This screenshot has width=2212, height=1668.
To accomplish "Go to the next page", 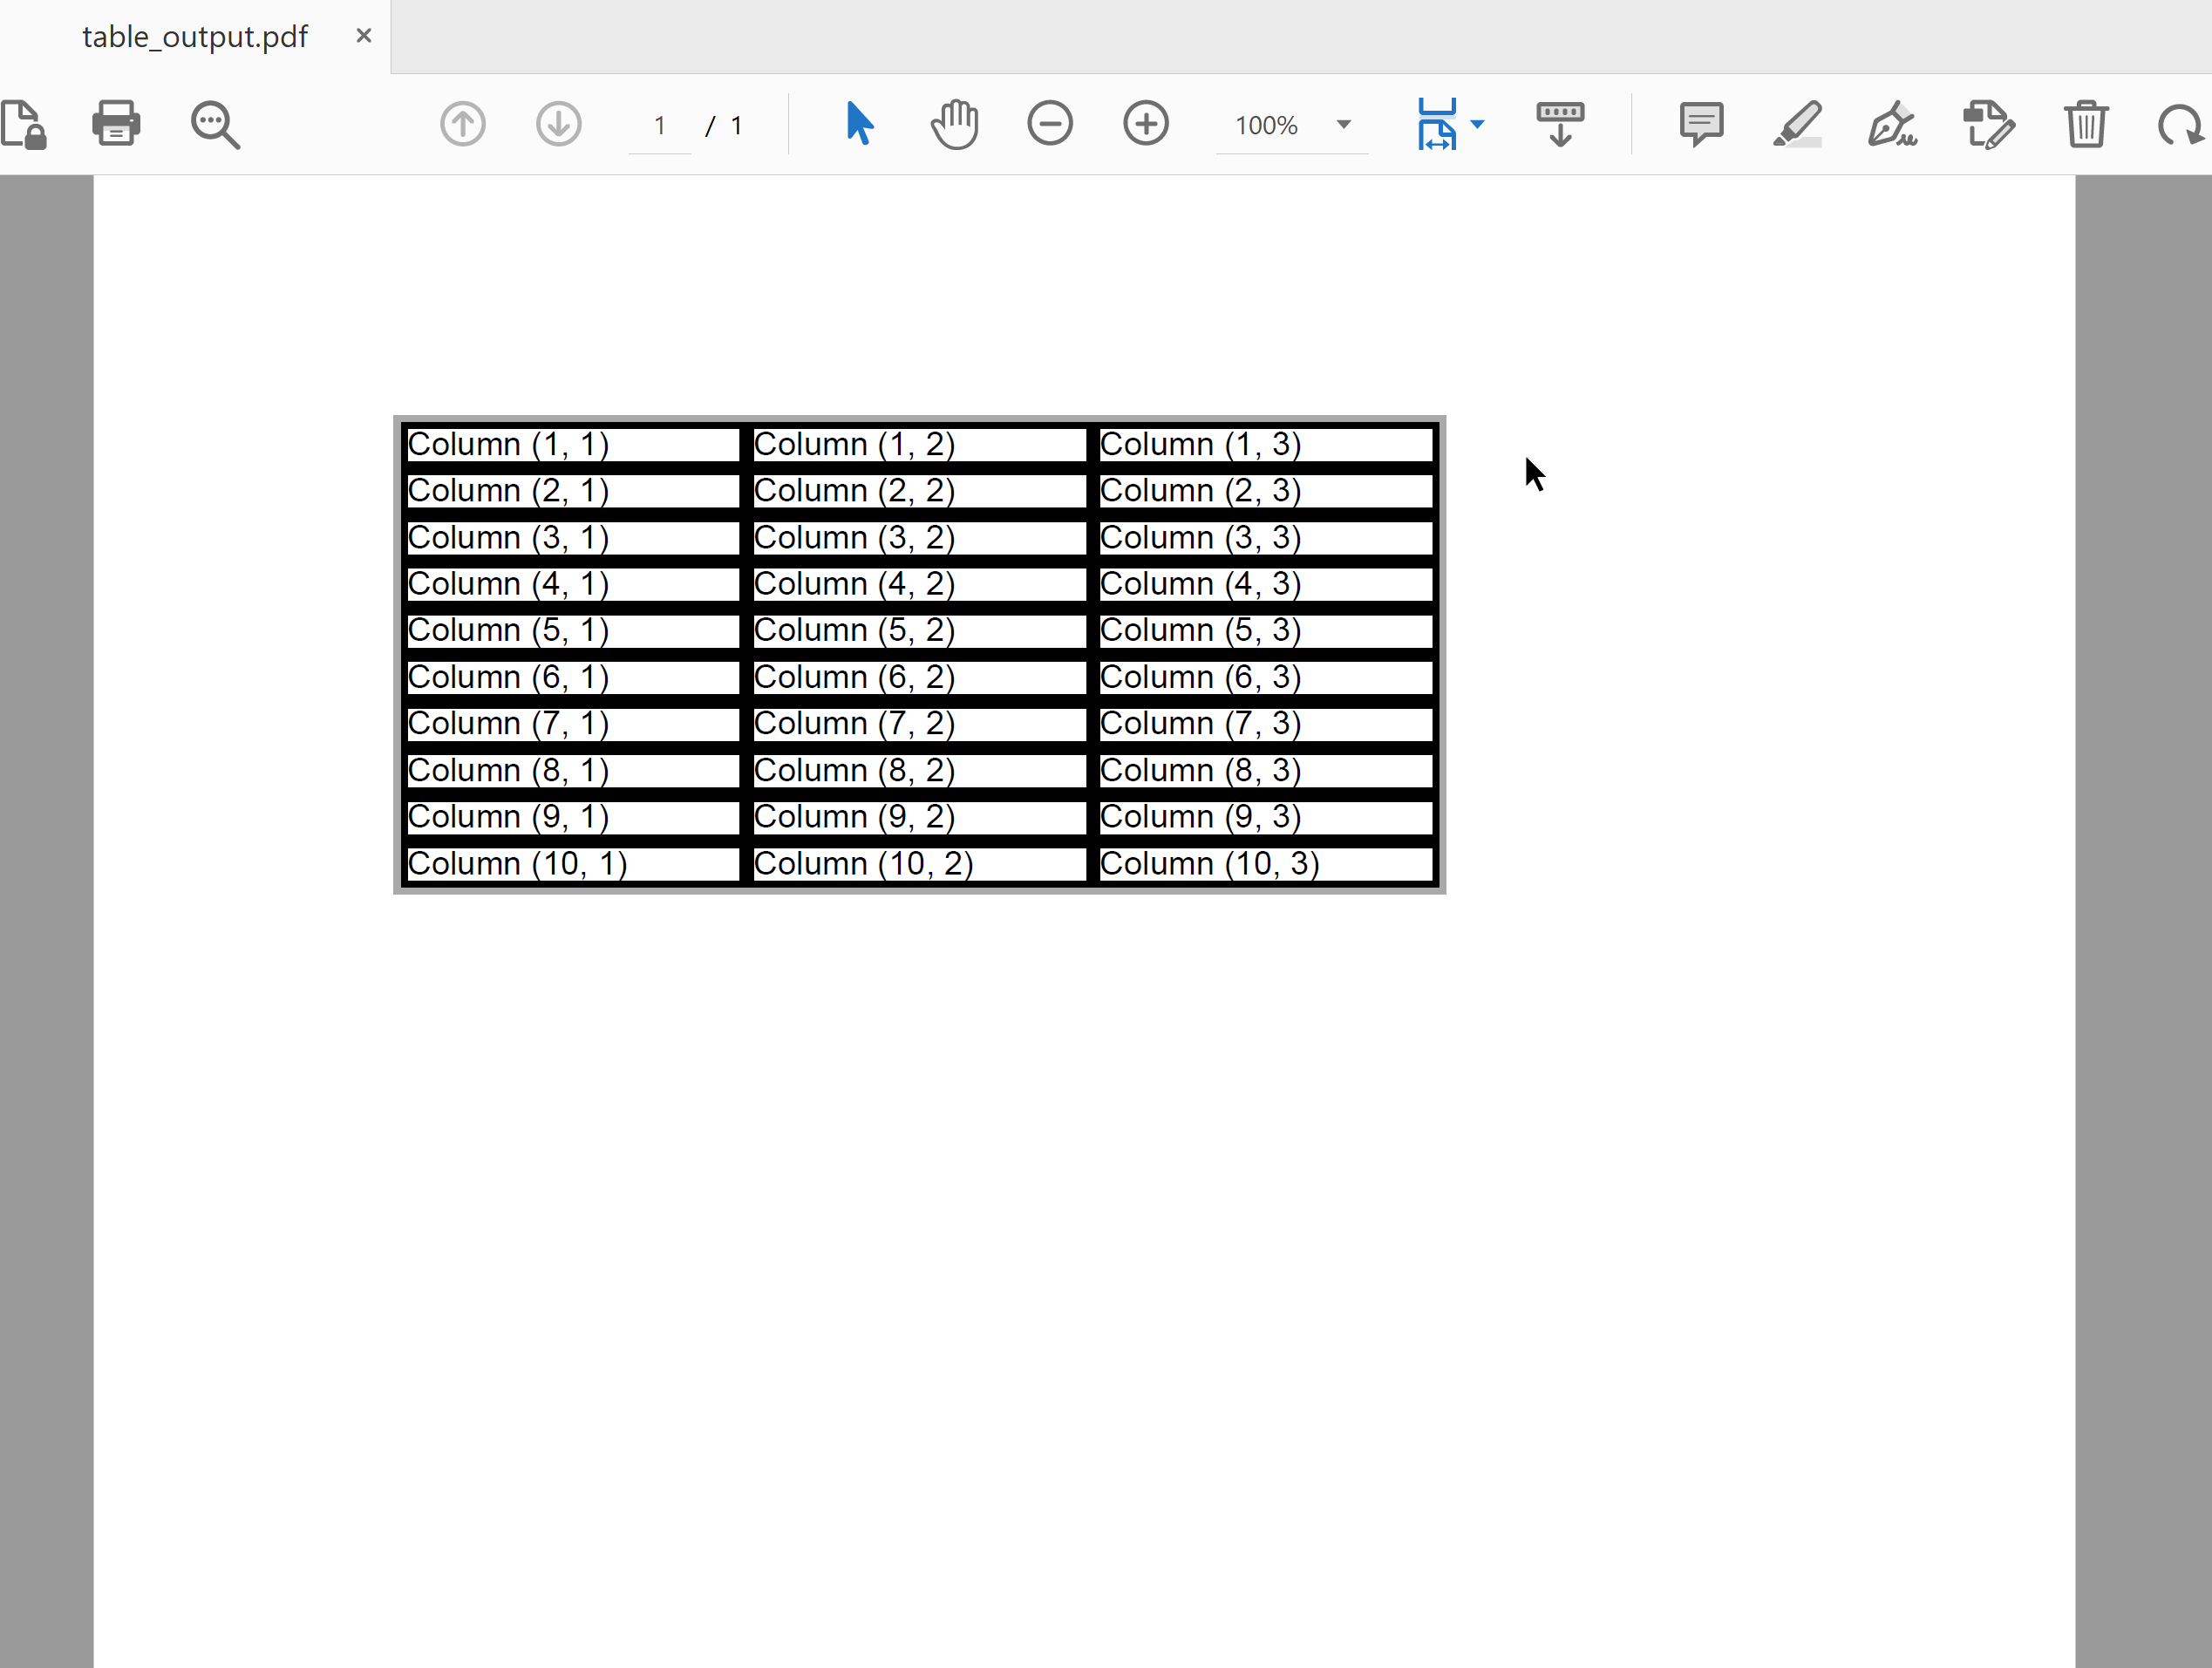I will 558,124.
